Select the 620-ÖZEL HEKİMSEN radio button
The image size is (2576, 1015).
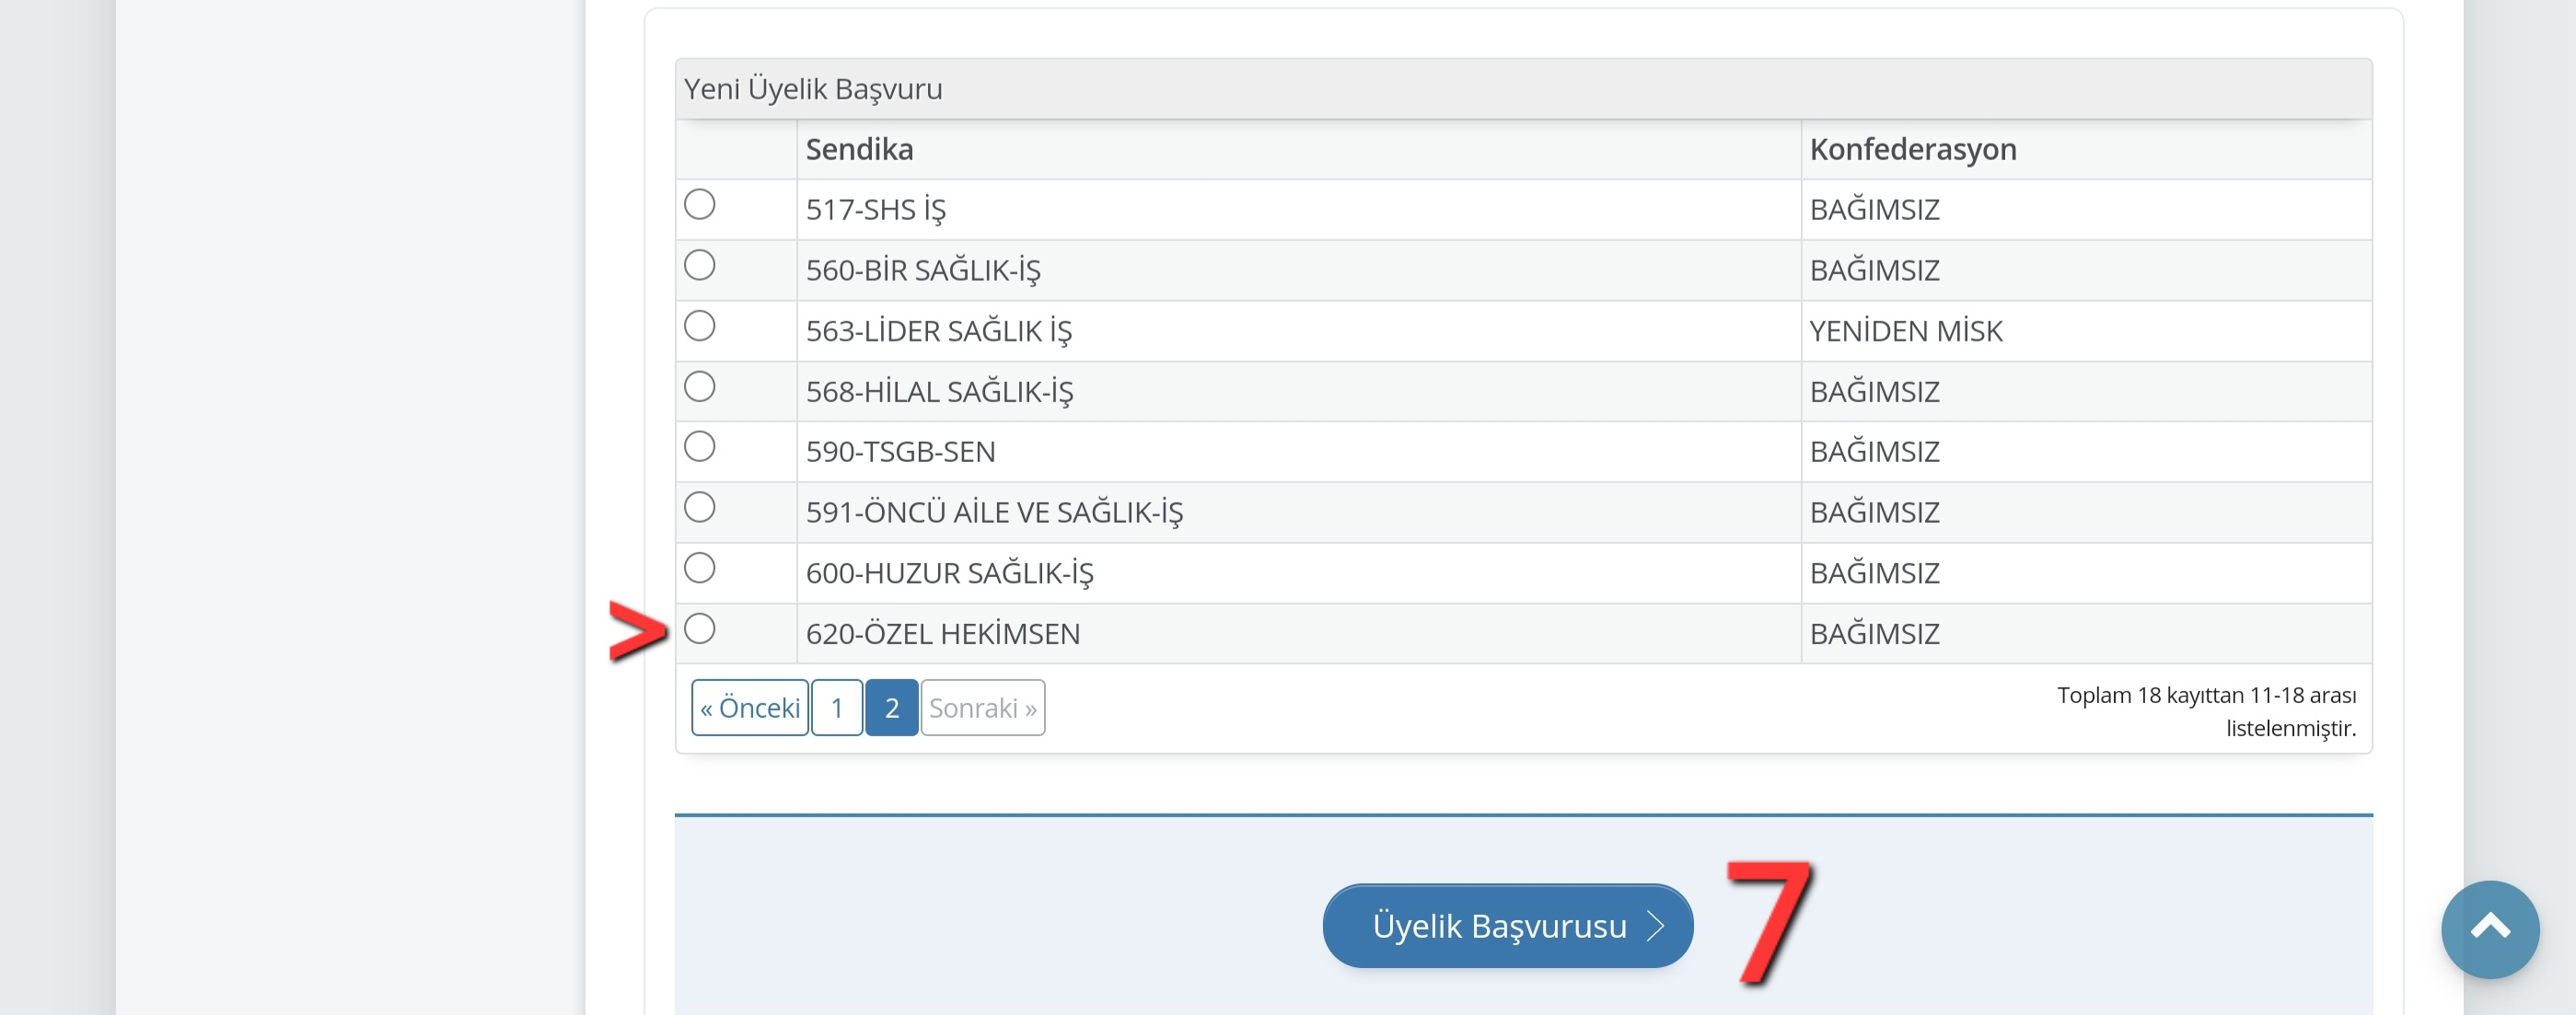pyautogui.click(x=699, y=629)
